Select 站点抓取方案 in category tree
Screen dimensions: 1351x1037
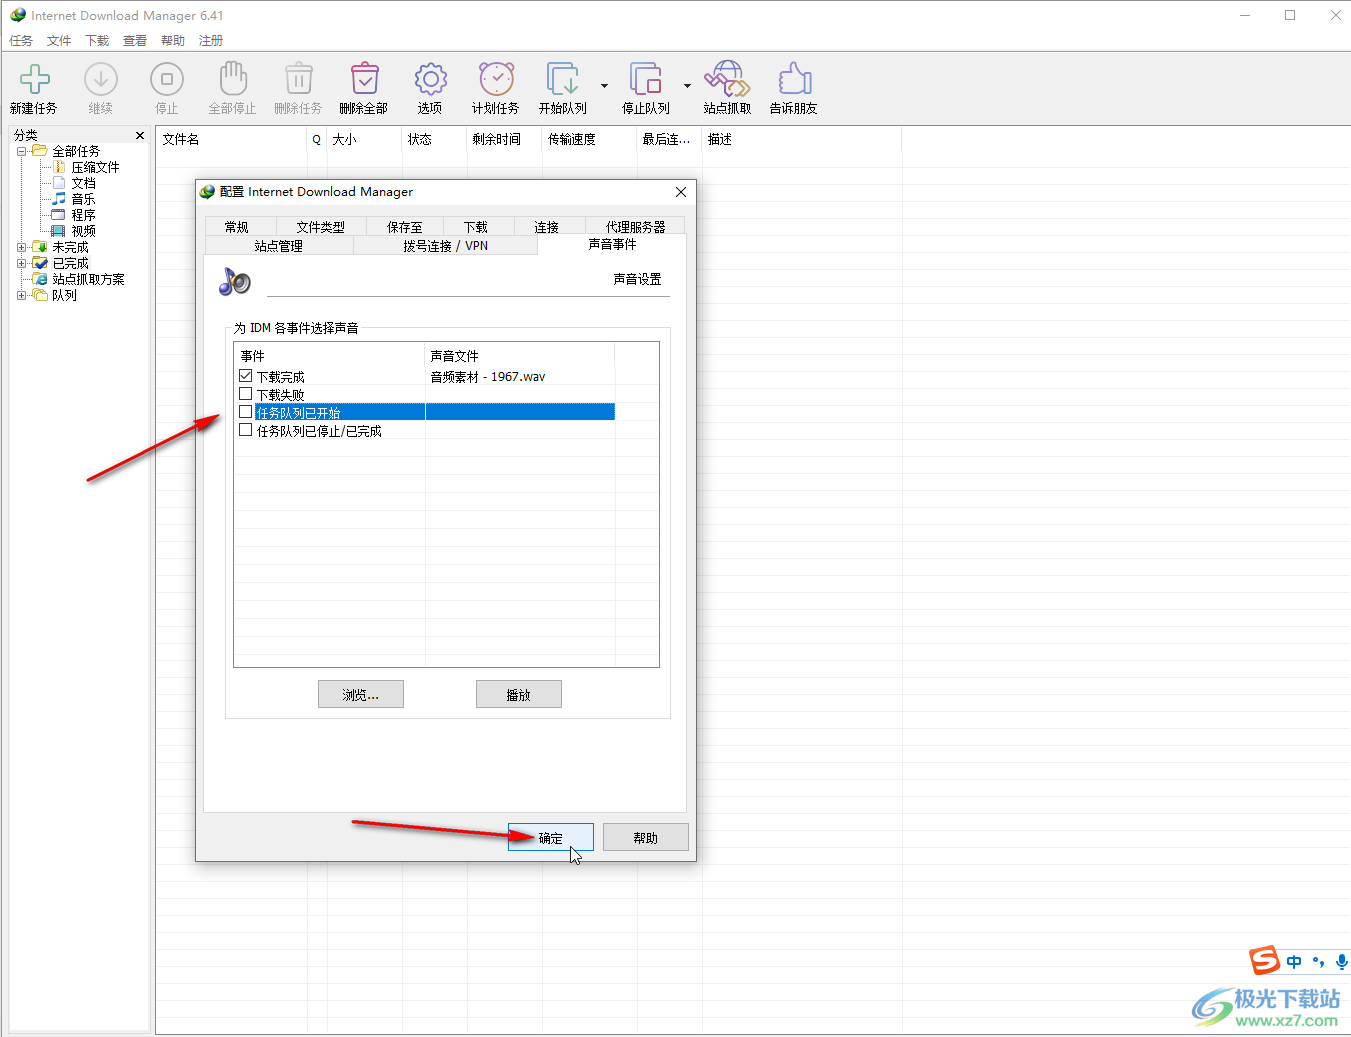click(88, 279)
